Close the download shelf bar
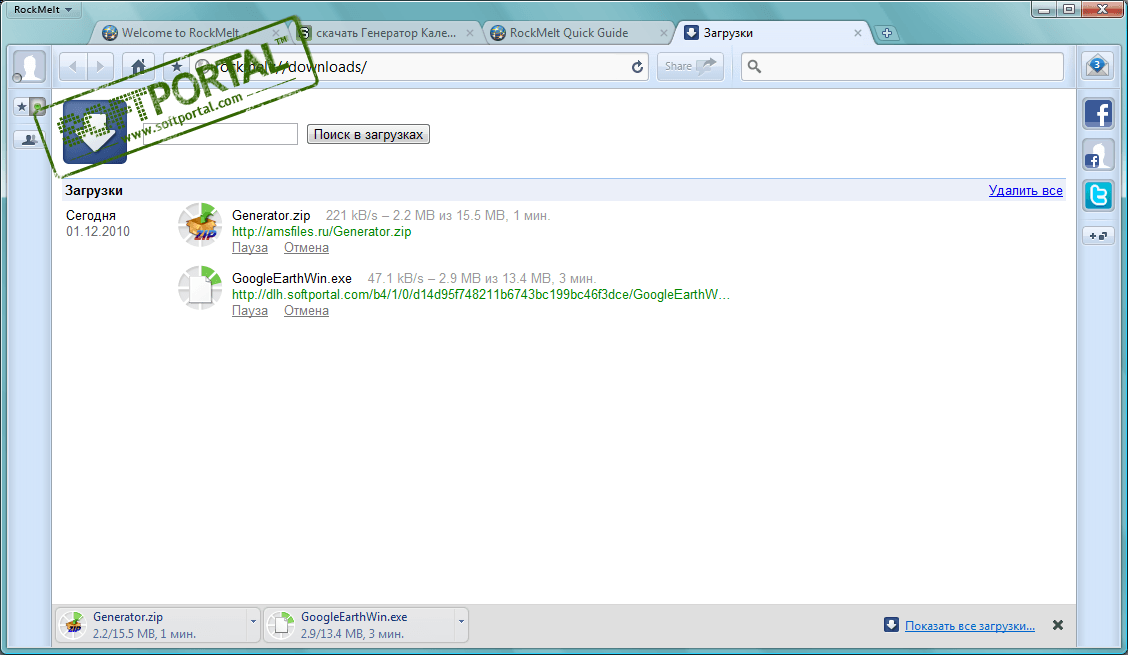1128x655 pixels. [x=1058, y=625]
